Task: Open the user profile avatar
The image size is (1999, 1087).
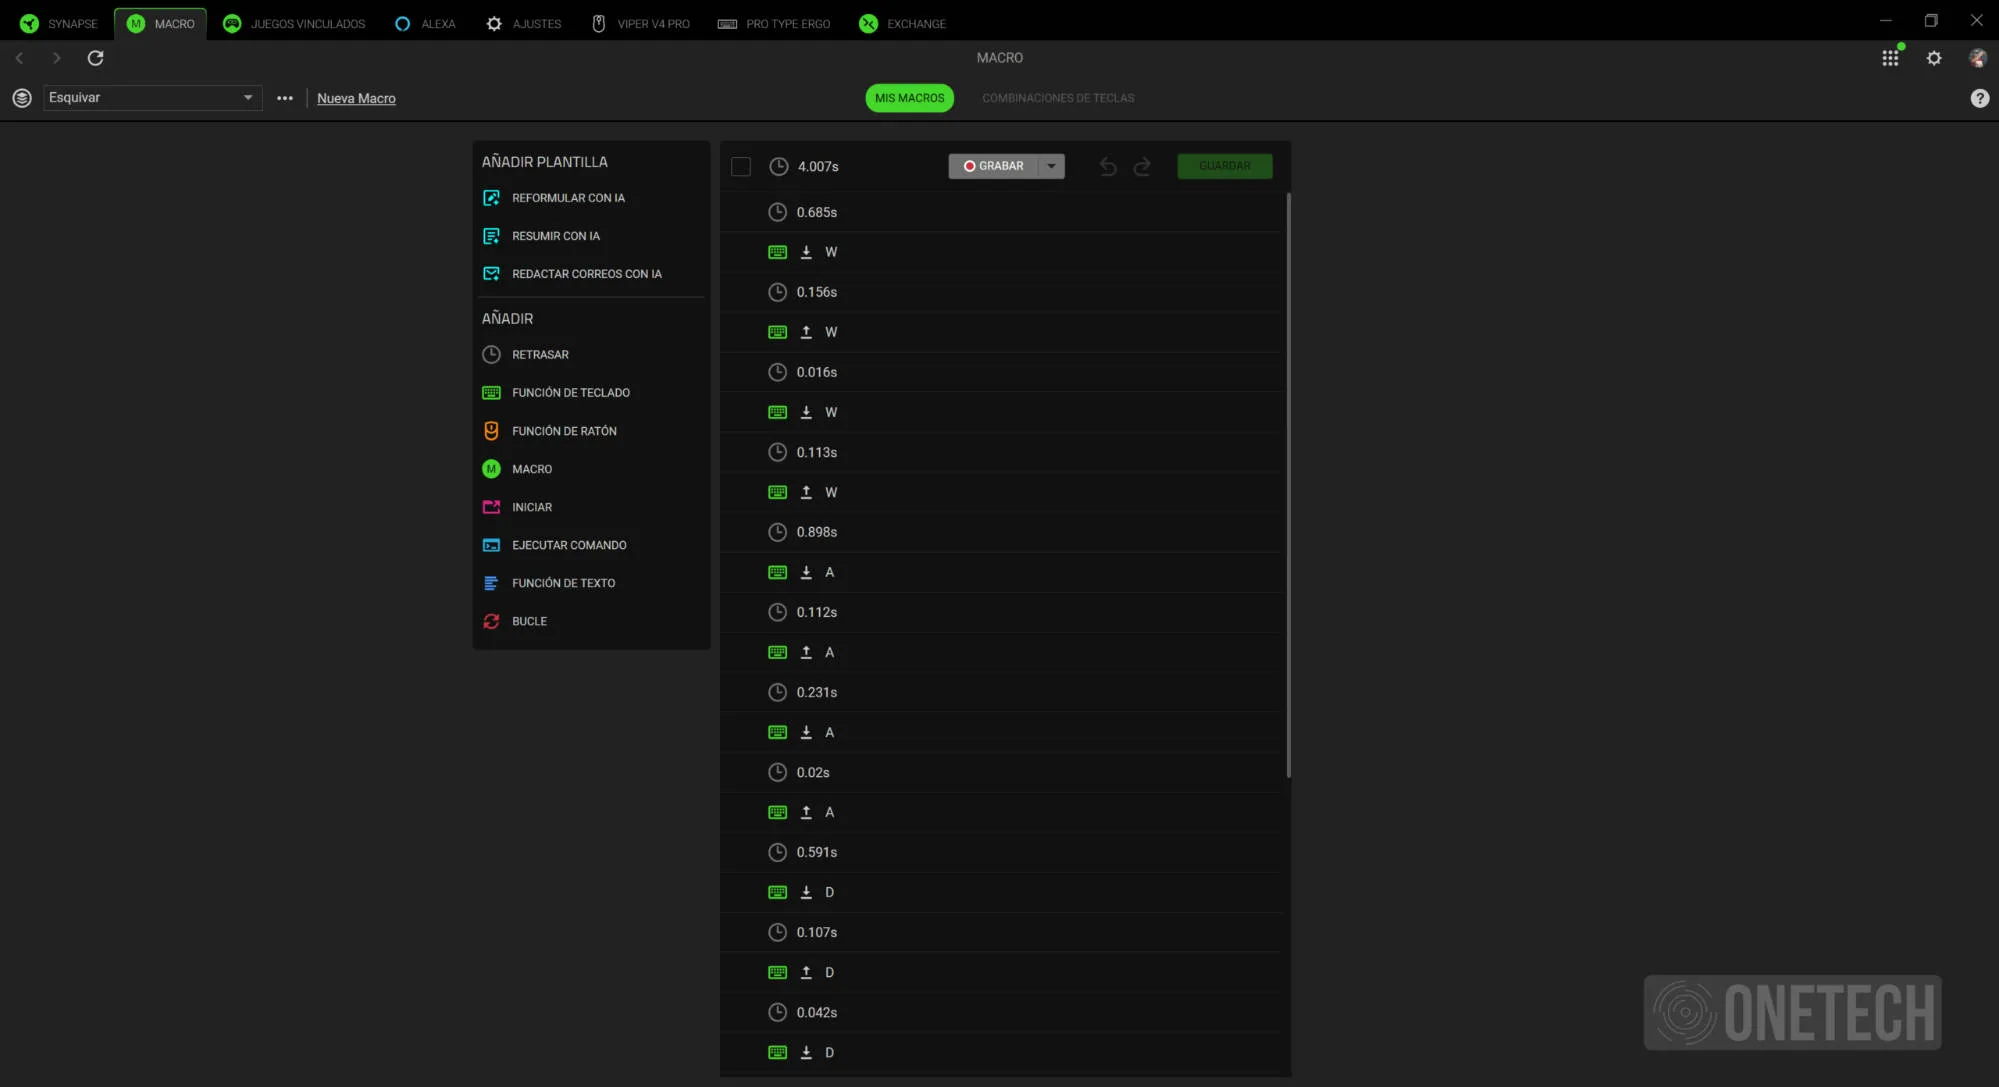Action: [x=1978, y=58]
